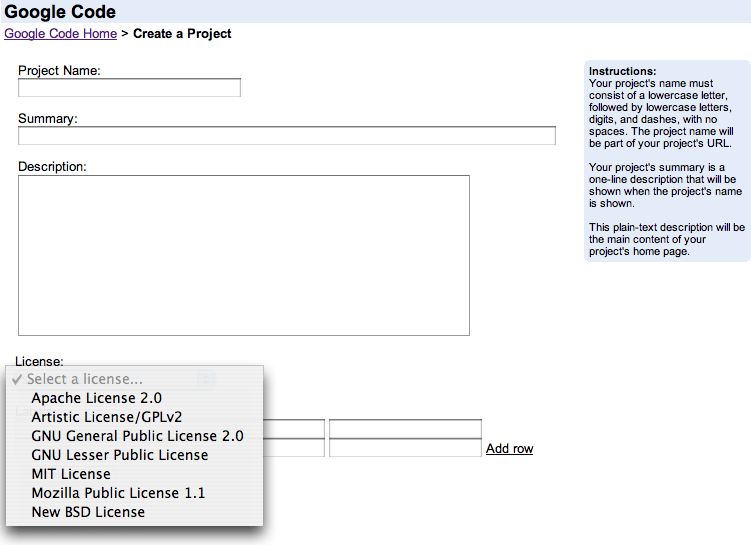Choose GNU General Public License 2.0

click(x=135, y=436)
